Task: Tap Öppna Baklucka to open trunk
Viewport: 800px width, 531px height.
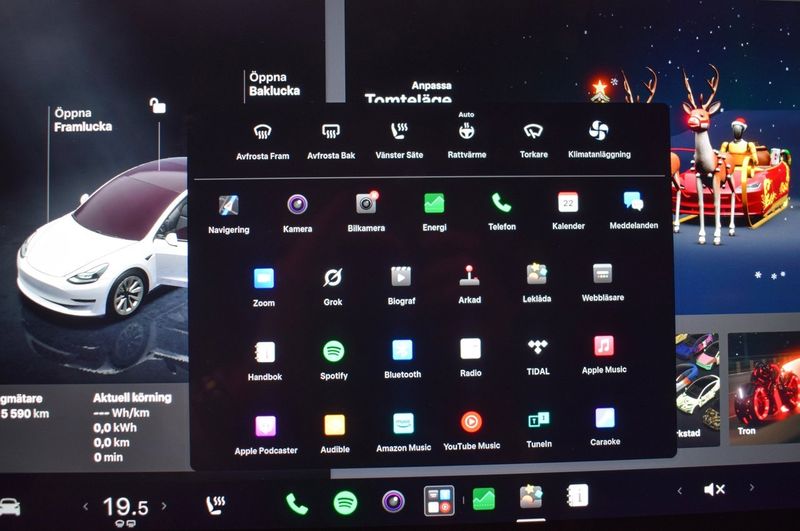Action: [274, 84]
